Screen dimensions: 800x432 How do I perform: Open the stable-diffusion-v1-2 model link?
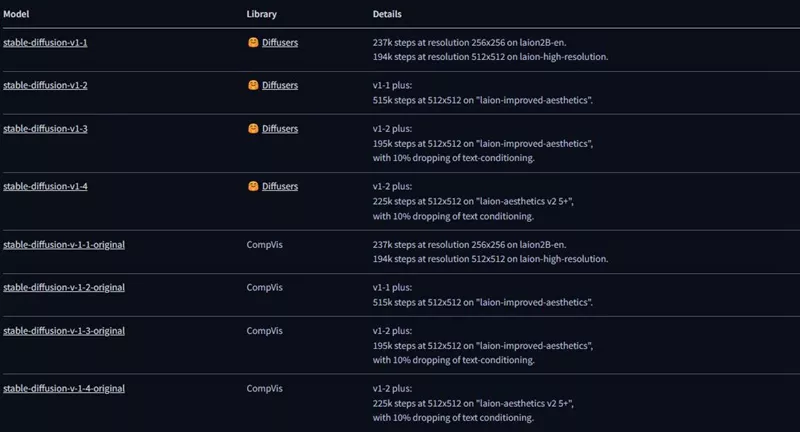(45, 85)
